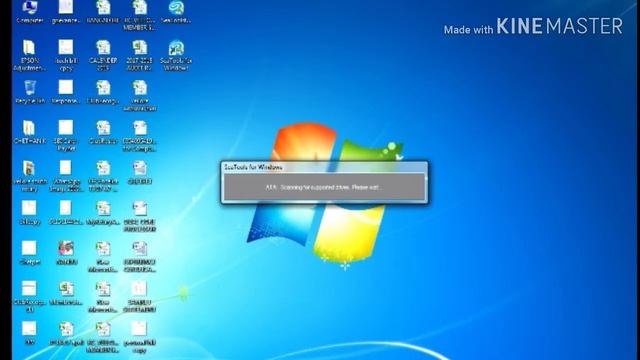
Task: Open the photo thumbnail desktop icon
Action: click(x=66, y=253)
